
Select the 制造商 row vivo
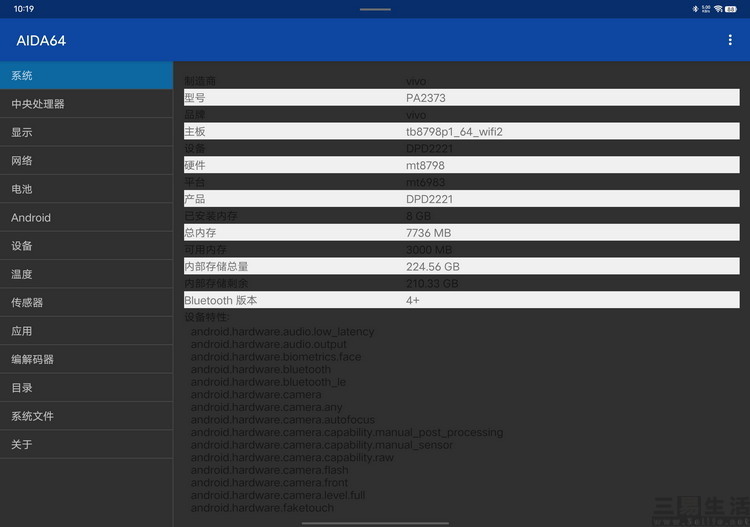462,81
